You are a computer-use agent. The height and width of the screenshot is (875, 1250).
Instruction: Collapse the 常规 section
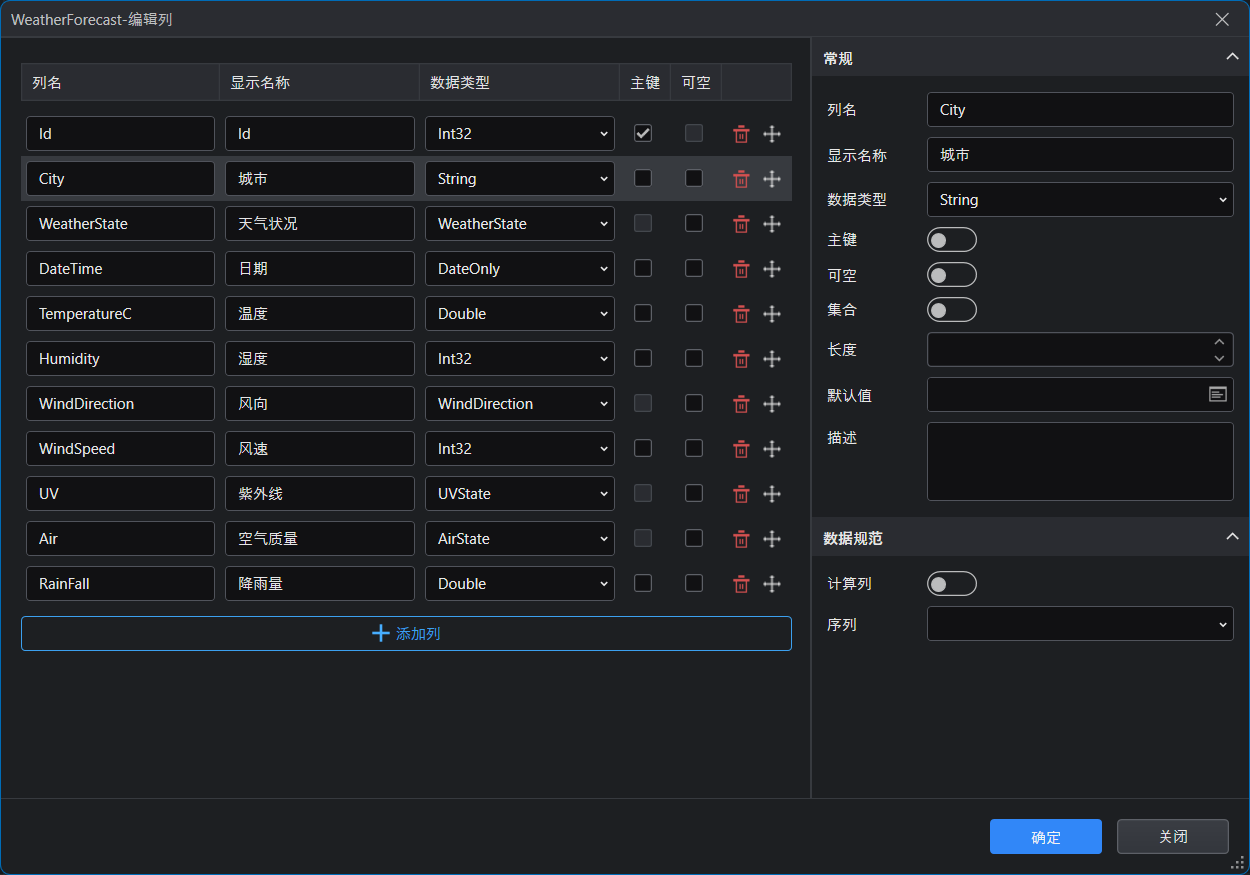[x=1232, y=57]
